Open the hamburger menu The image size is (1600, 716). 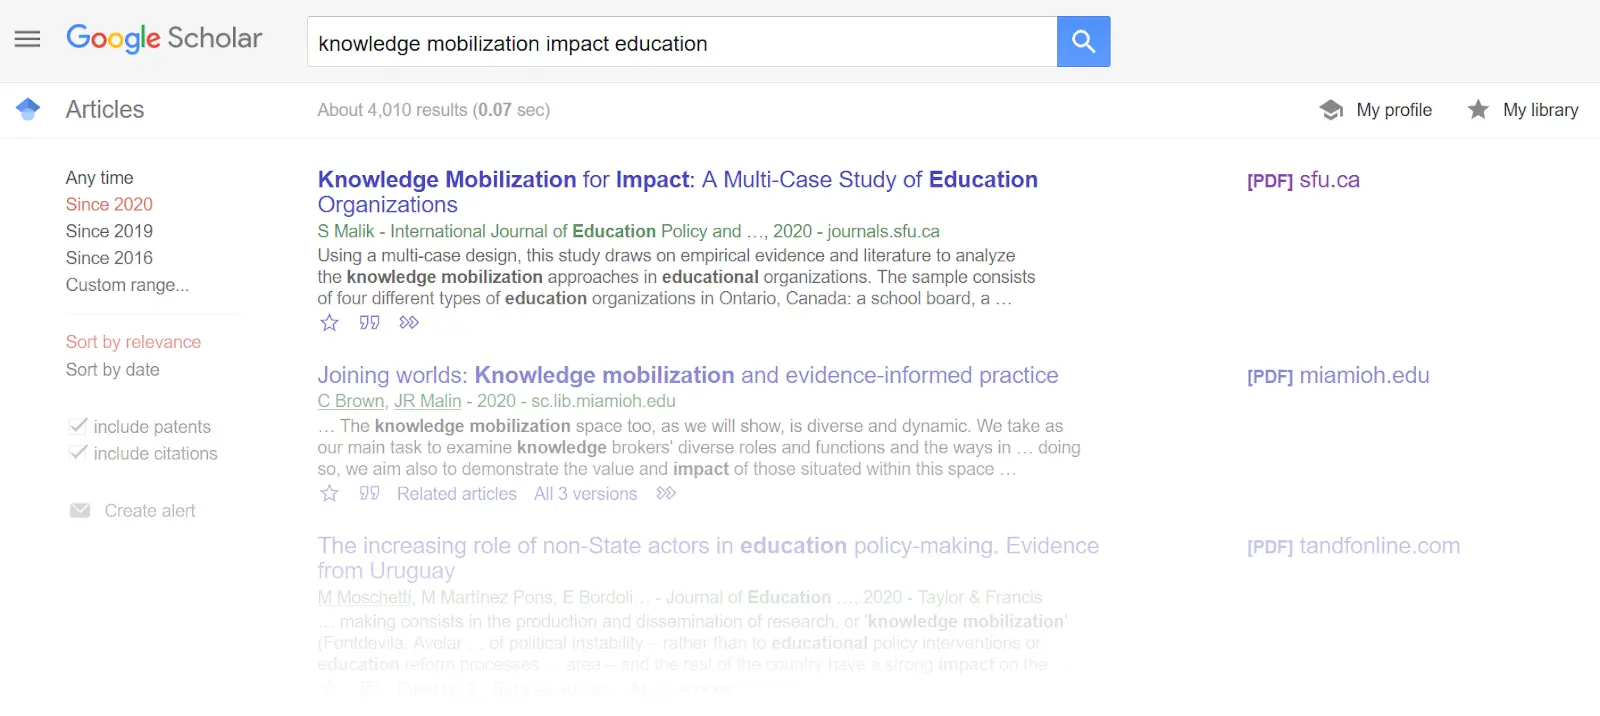pos(28,39)
